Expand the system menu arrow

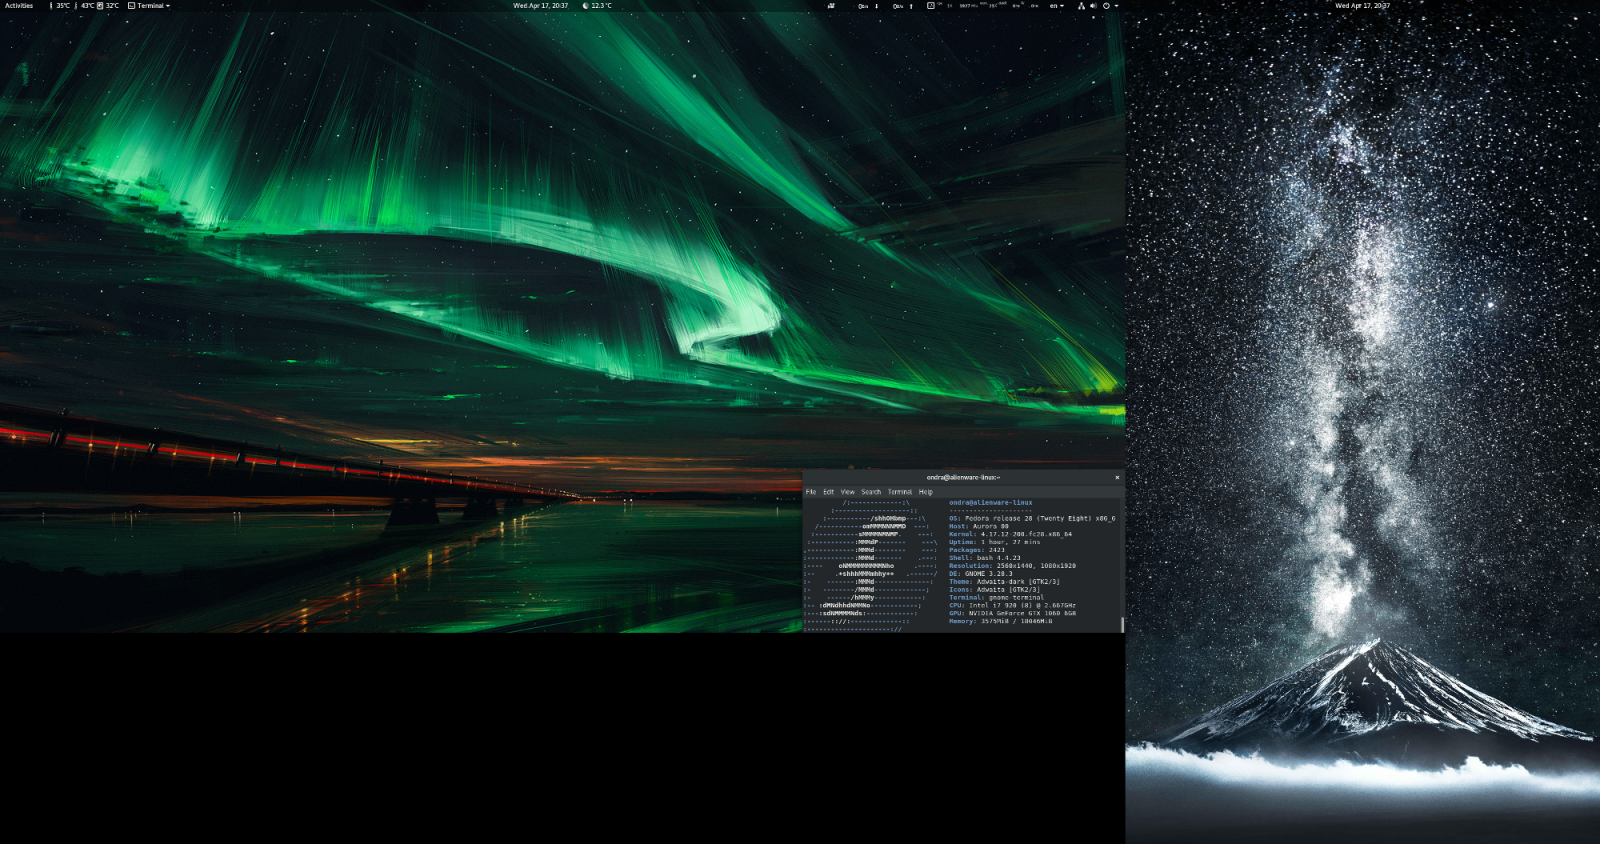(x=1116, y=6)
